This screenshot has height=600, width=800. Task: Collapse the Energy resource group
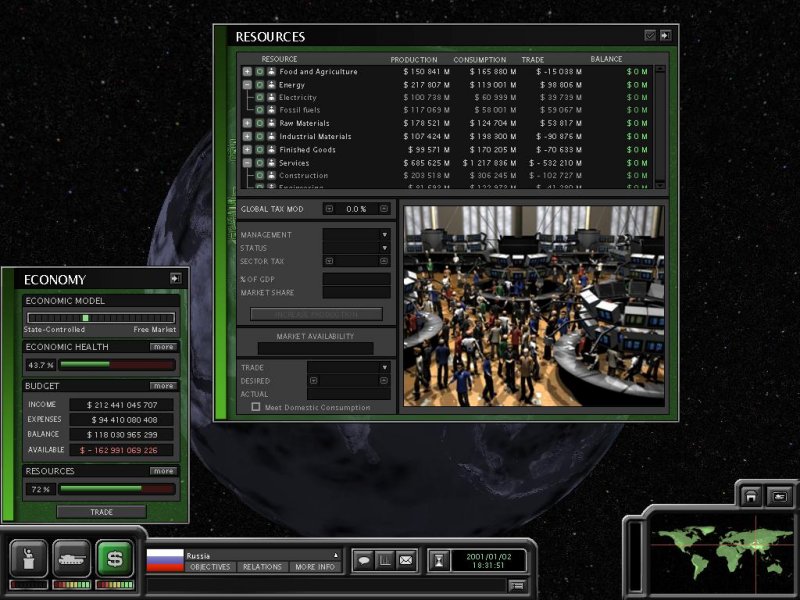point(247,85)
